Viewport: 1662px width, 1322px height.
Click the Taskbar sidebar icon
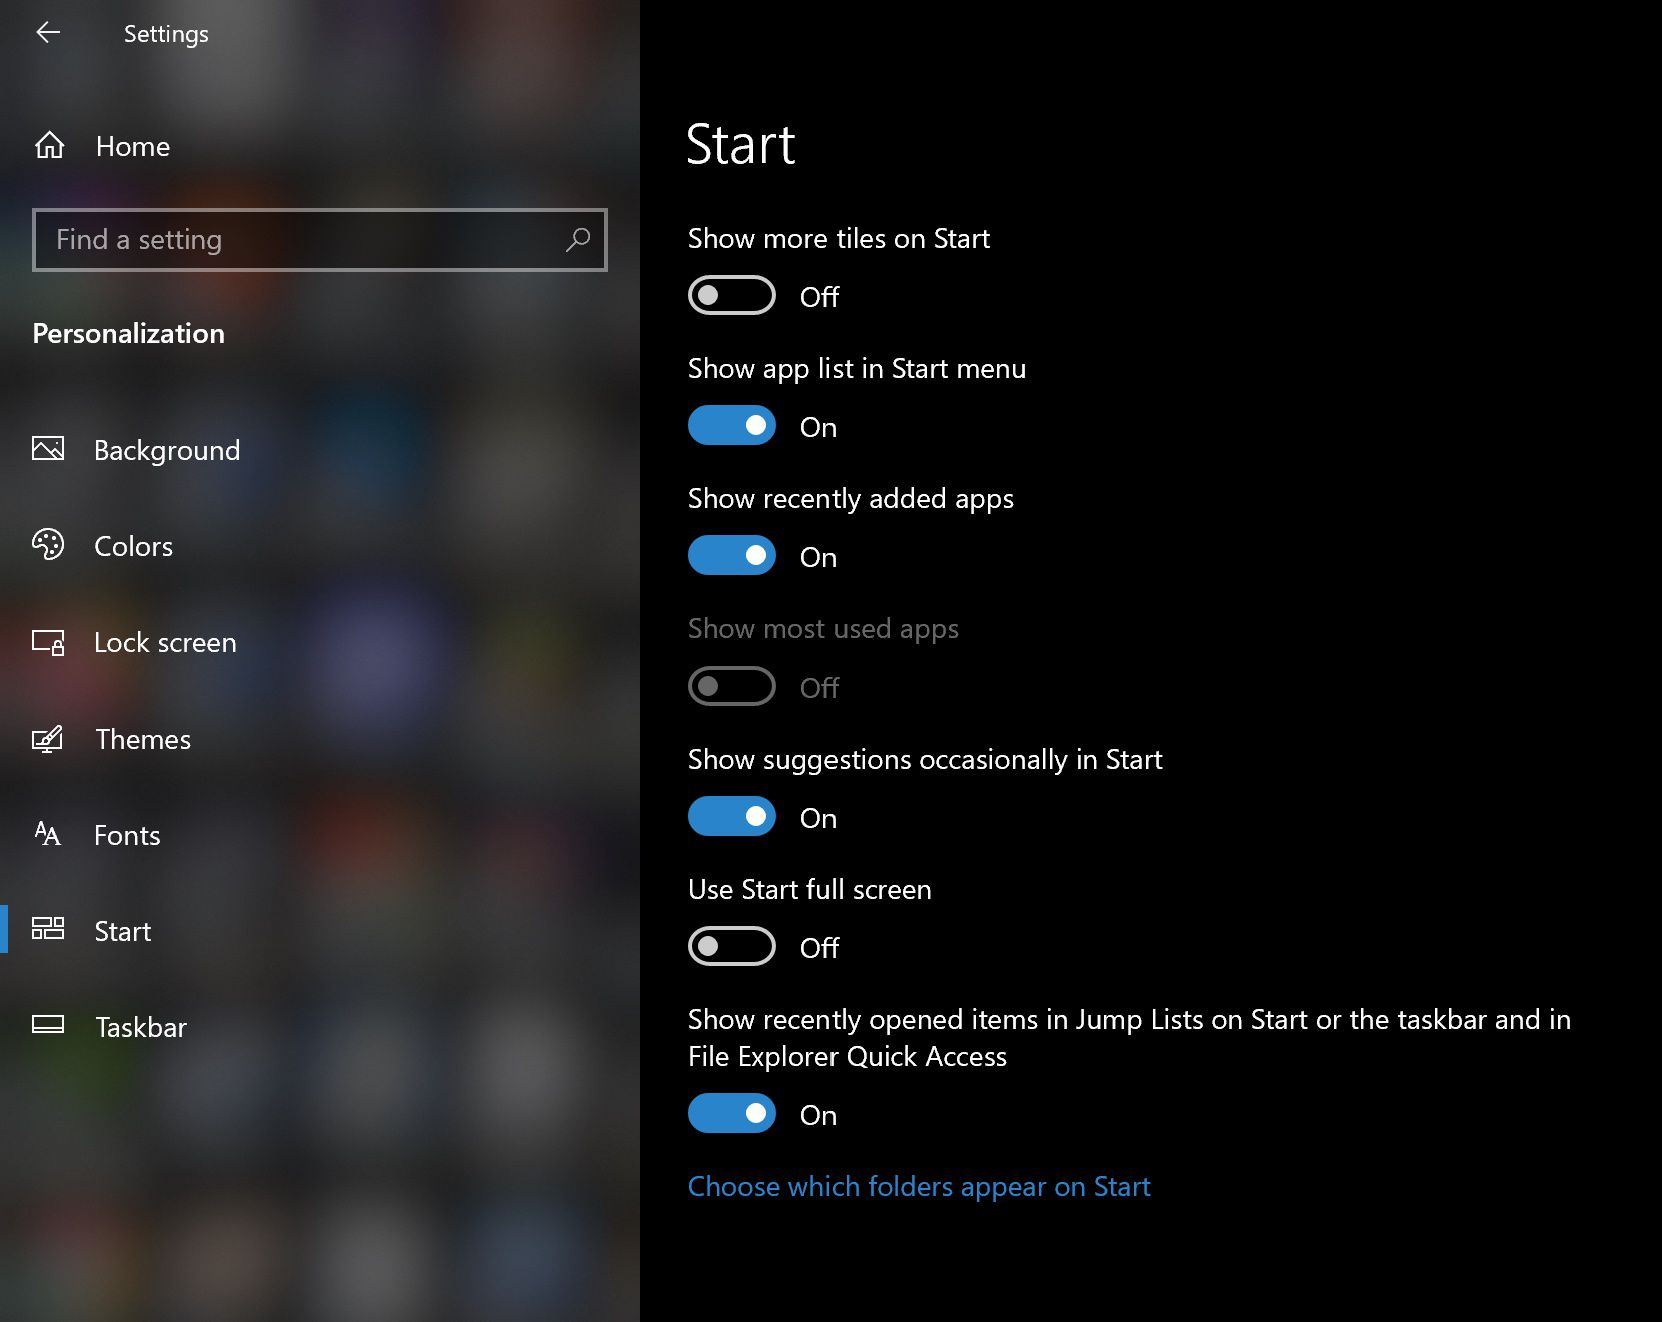(48, 1025)
